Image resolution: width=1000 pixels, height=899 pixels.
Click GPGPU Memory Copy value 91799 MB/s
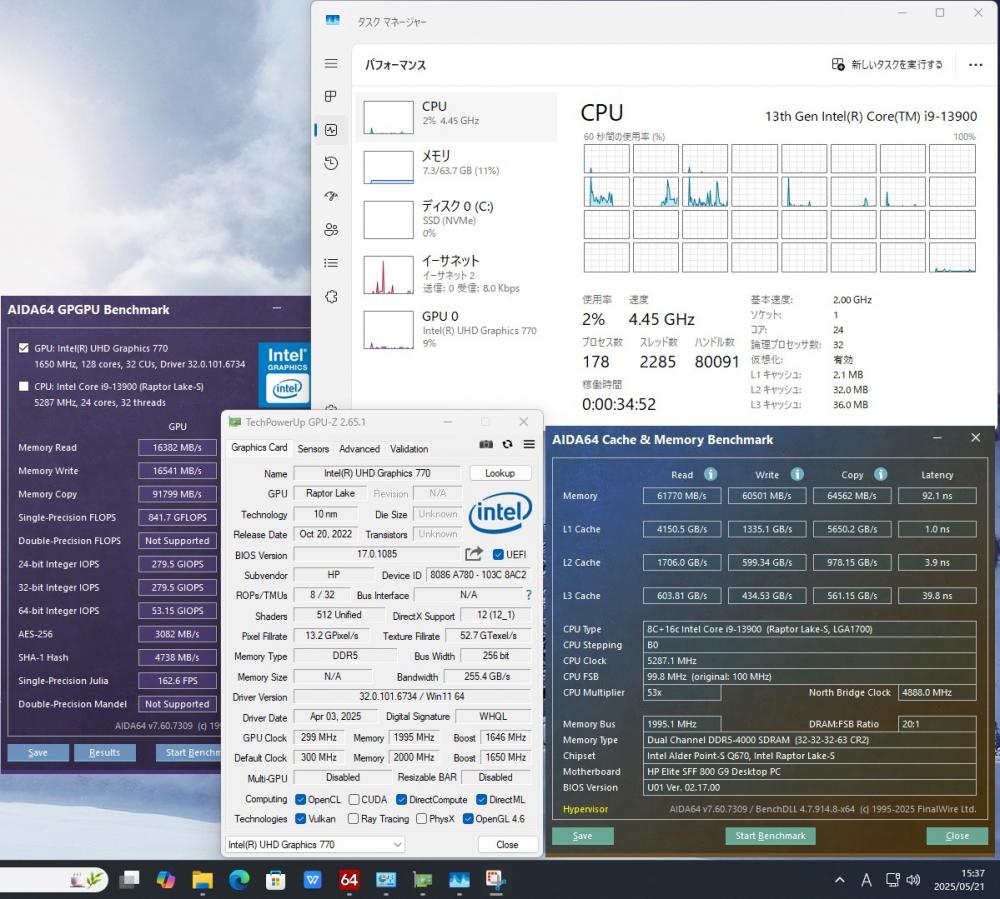pyautogui.click(x=177, y=494)
